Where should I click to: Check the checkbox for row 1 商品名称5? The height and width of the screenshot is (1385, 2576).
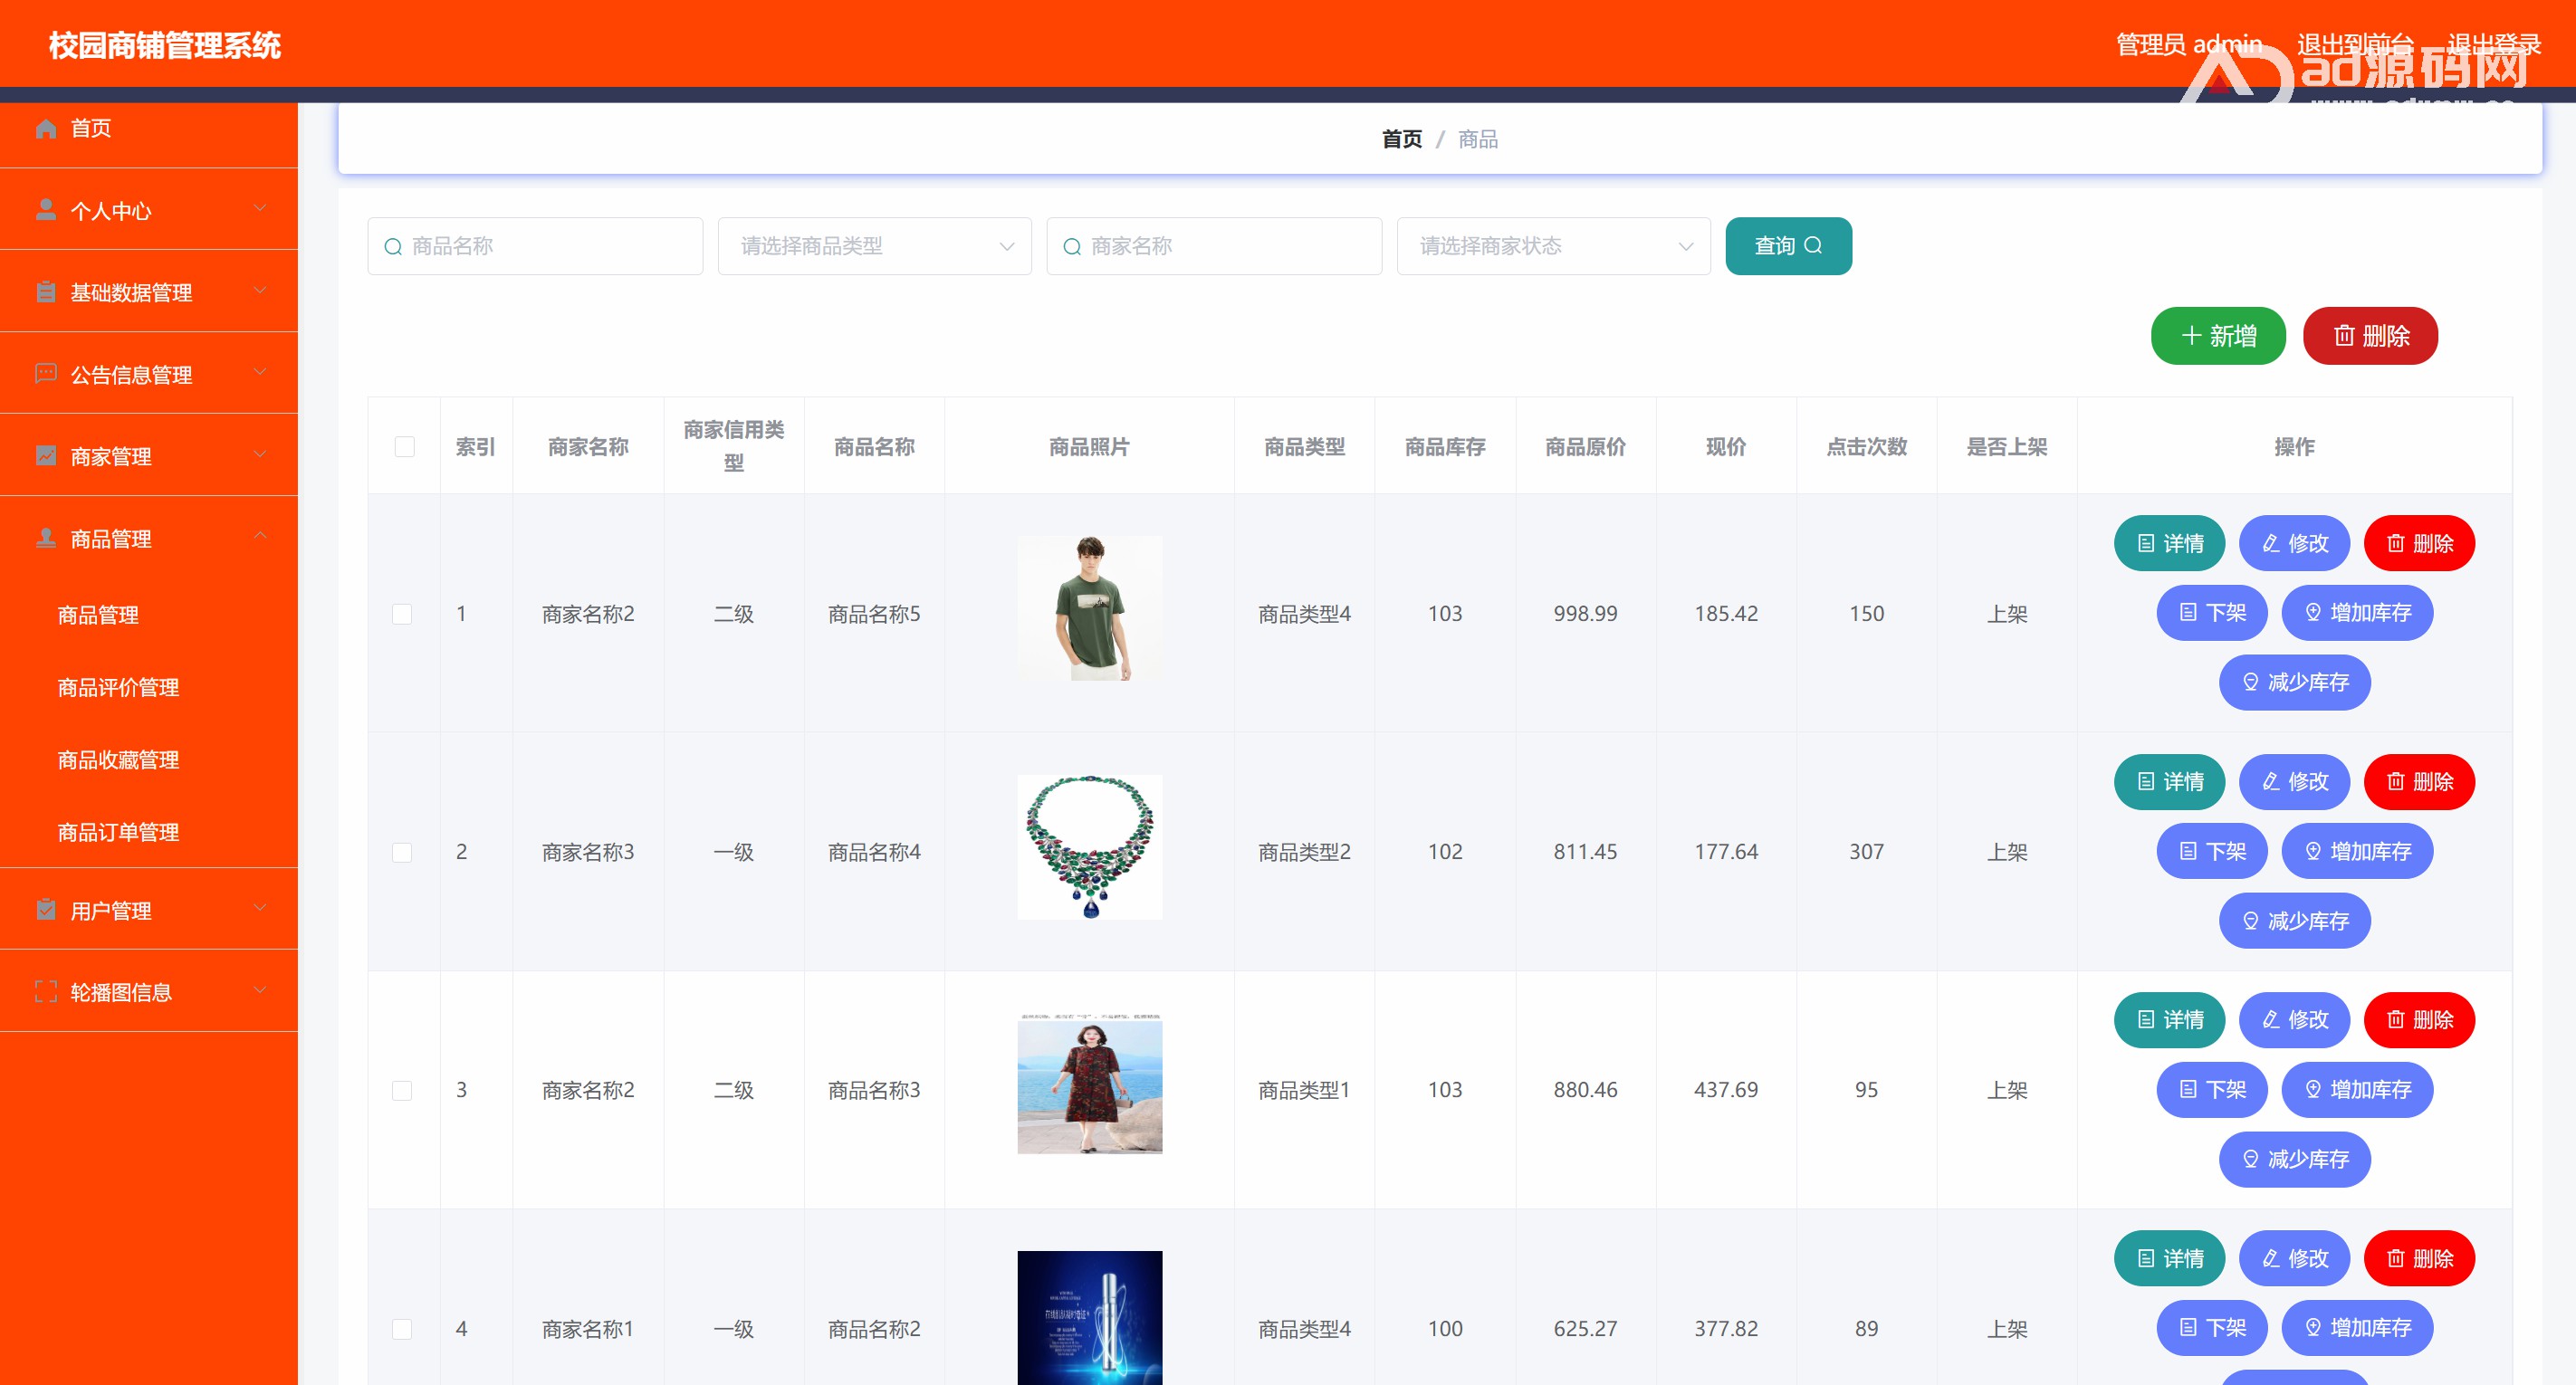402,614
